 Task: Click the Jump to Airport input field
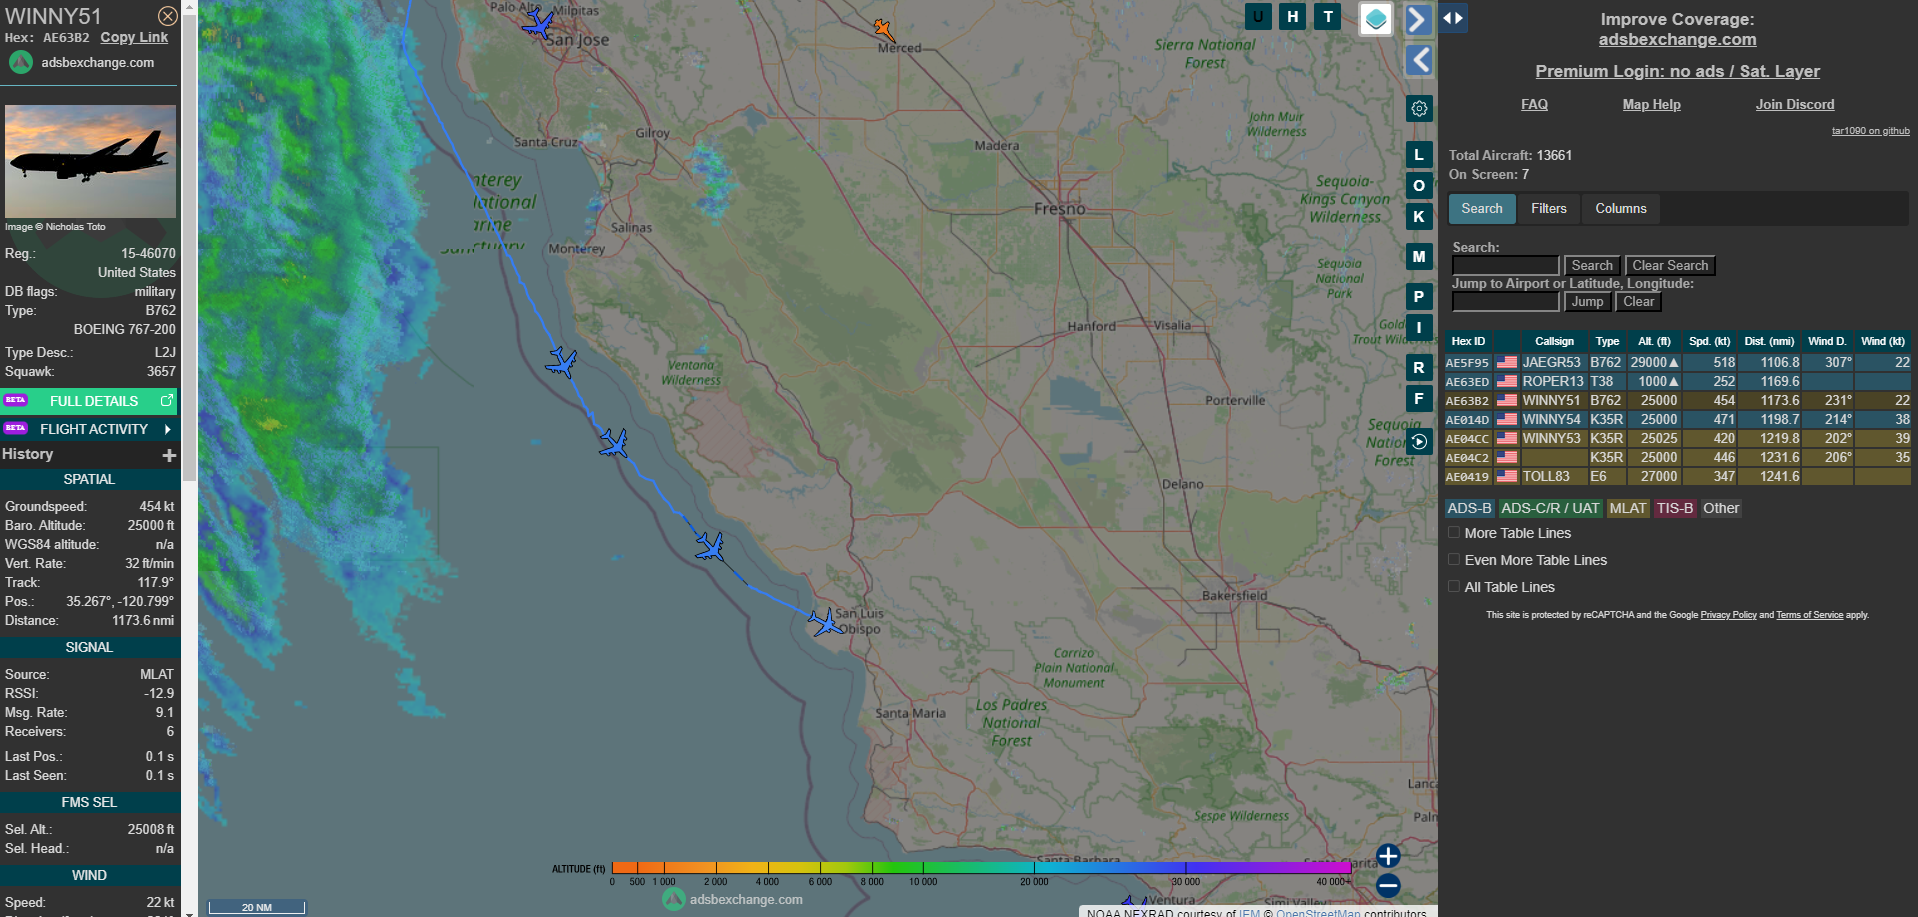point(1505,301)
